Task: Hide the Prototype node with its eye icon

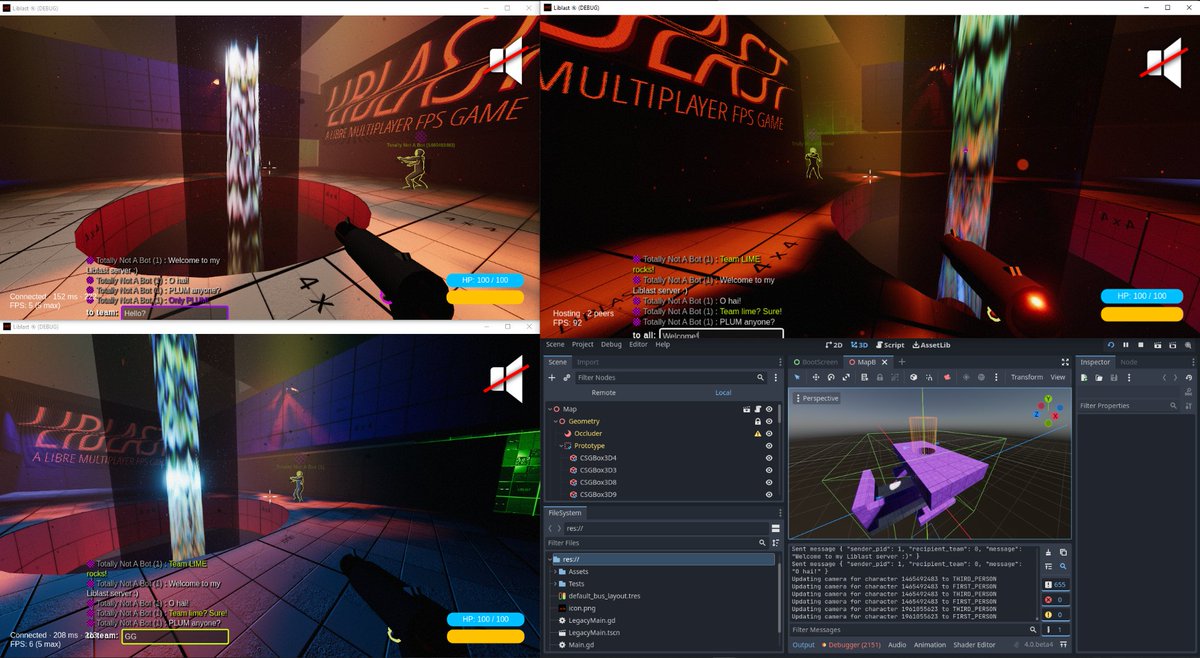Action: 770,446
